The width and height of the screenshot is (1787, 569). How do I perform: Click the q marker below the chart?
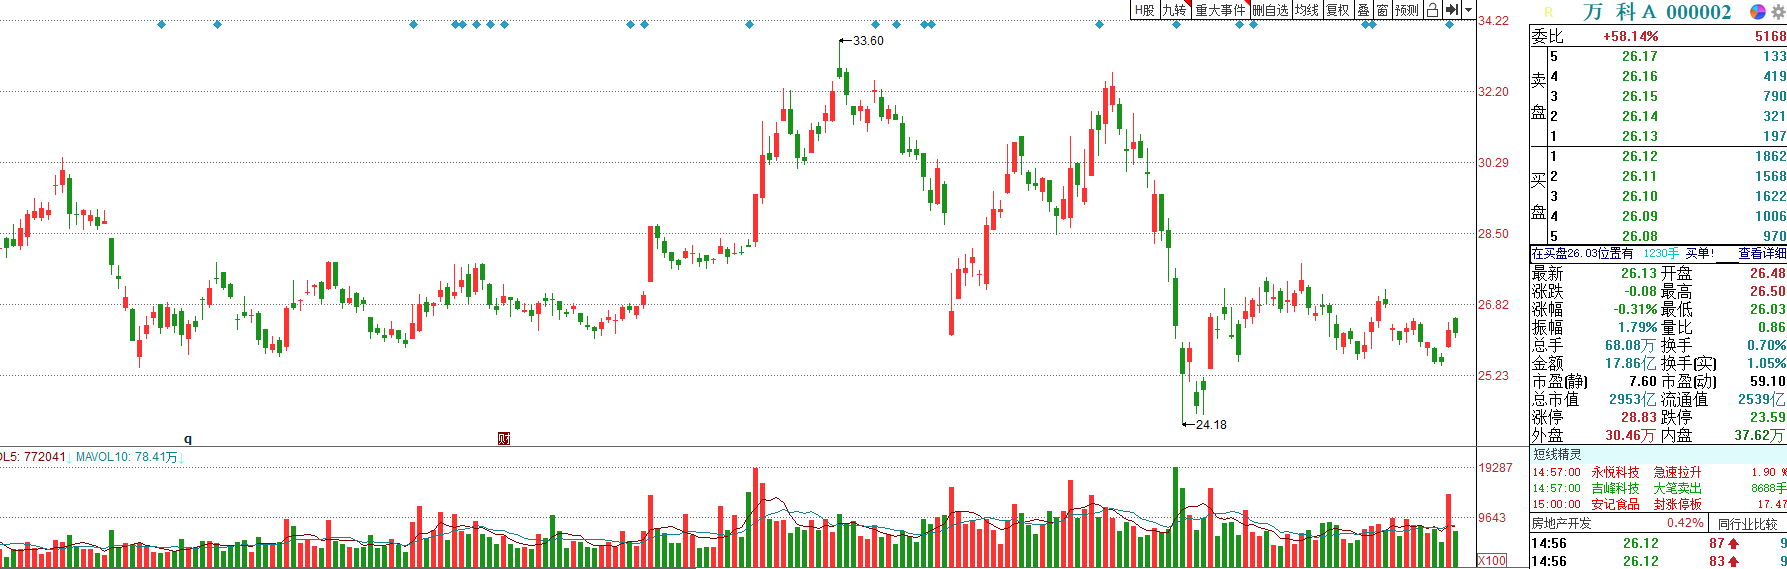tap(188, 439)
